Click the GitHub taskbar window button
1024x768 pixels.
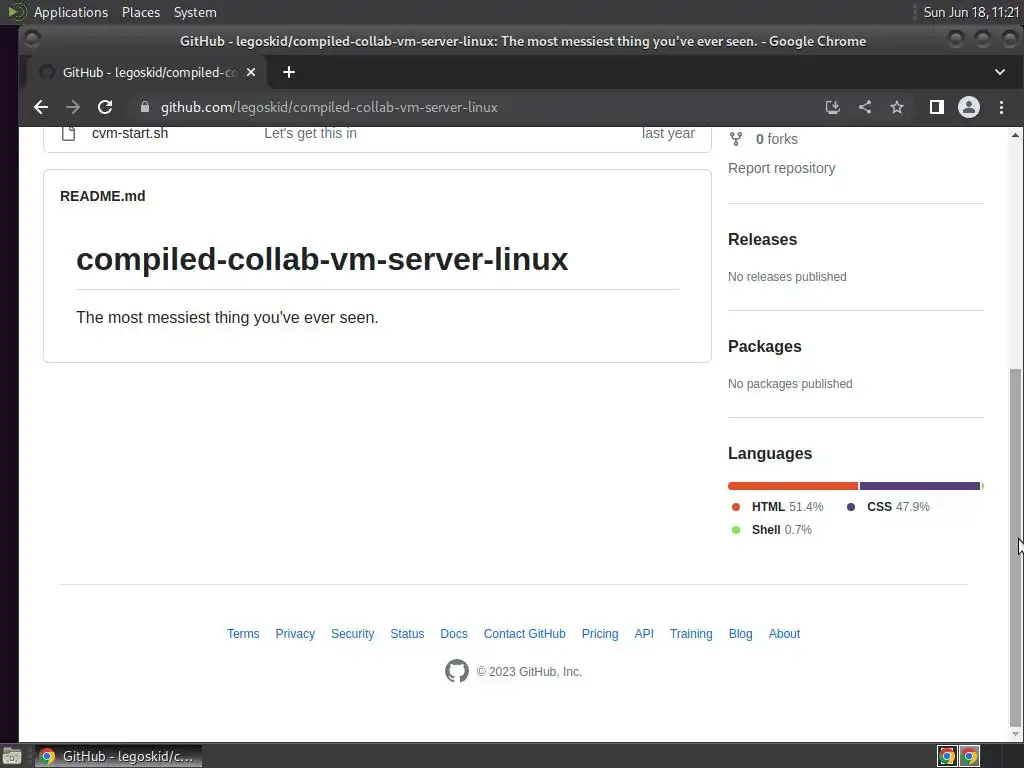(x=118, y=756)
